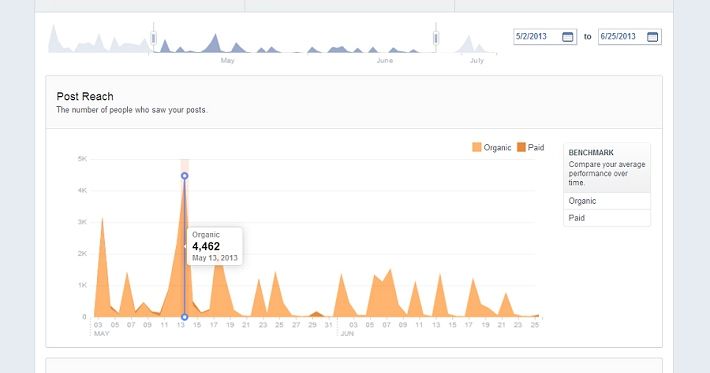Click the June label in overview timeline
Screen dimensions: 710x373
point(384,60)
